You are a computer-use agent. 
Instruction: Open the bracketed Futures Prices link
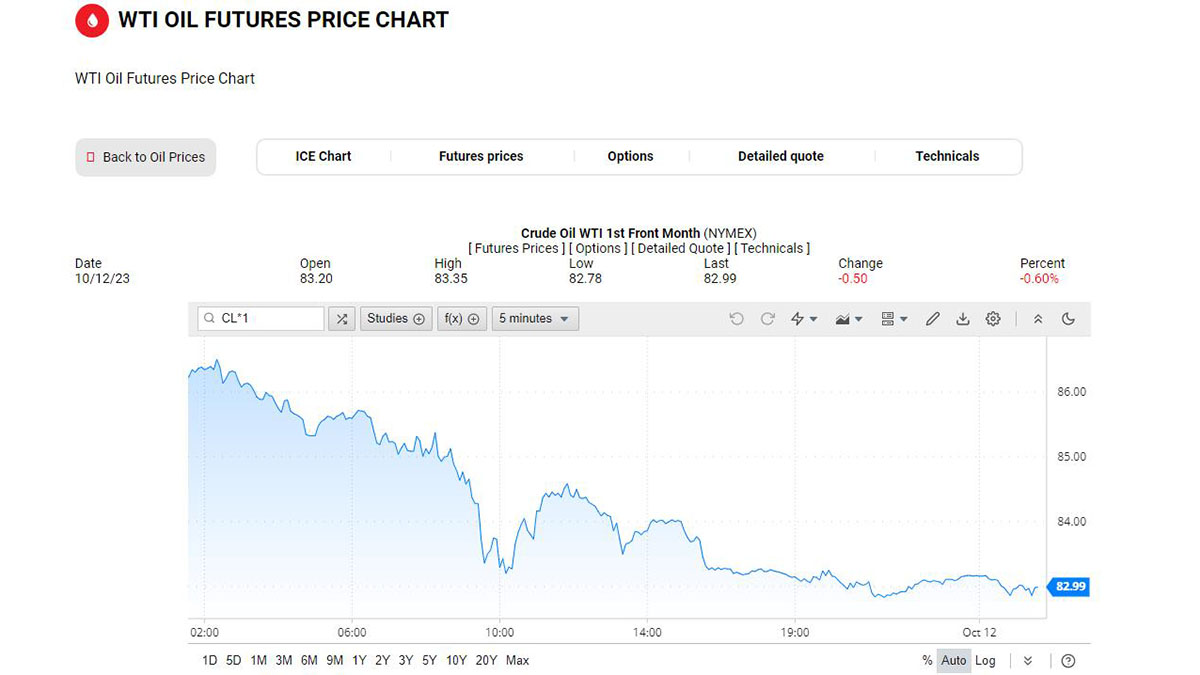point(517,248)
